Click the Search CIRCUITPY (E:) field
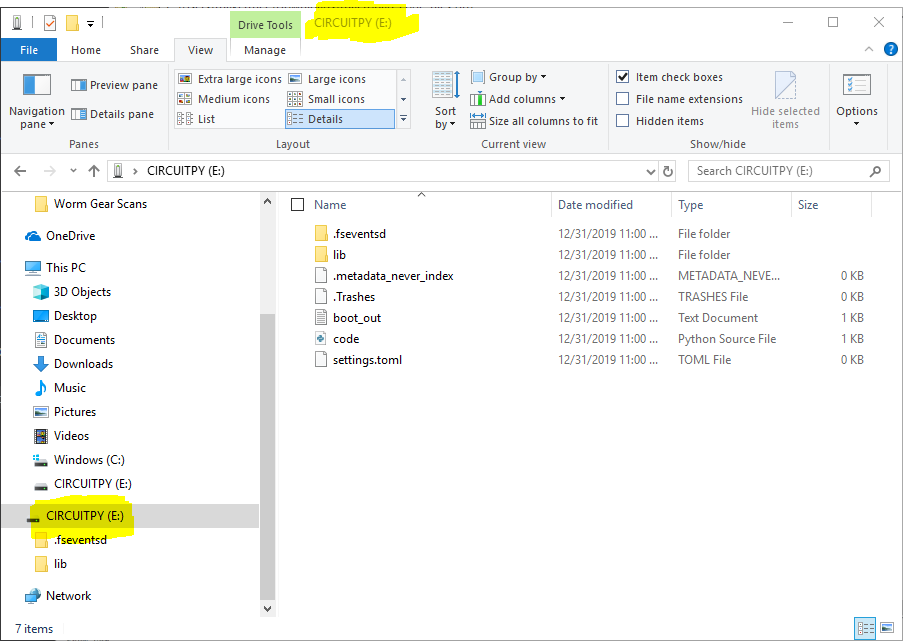The height and width of the screenshot is (641, 903). click(x=780, y=171)
